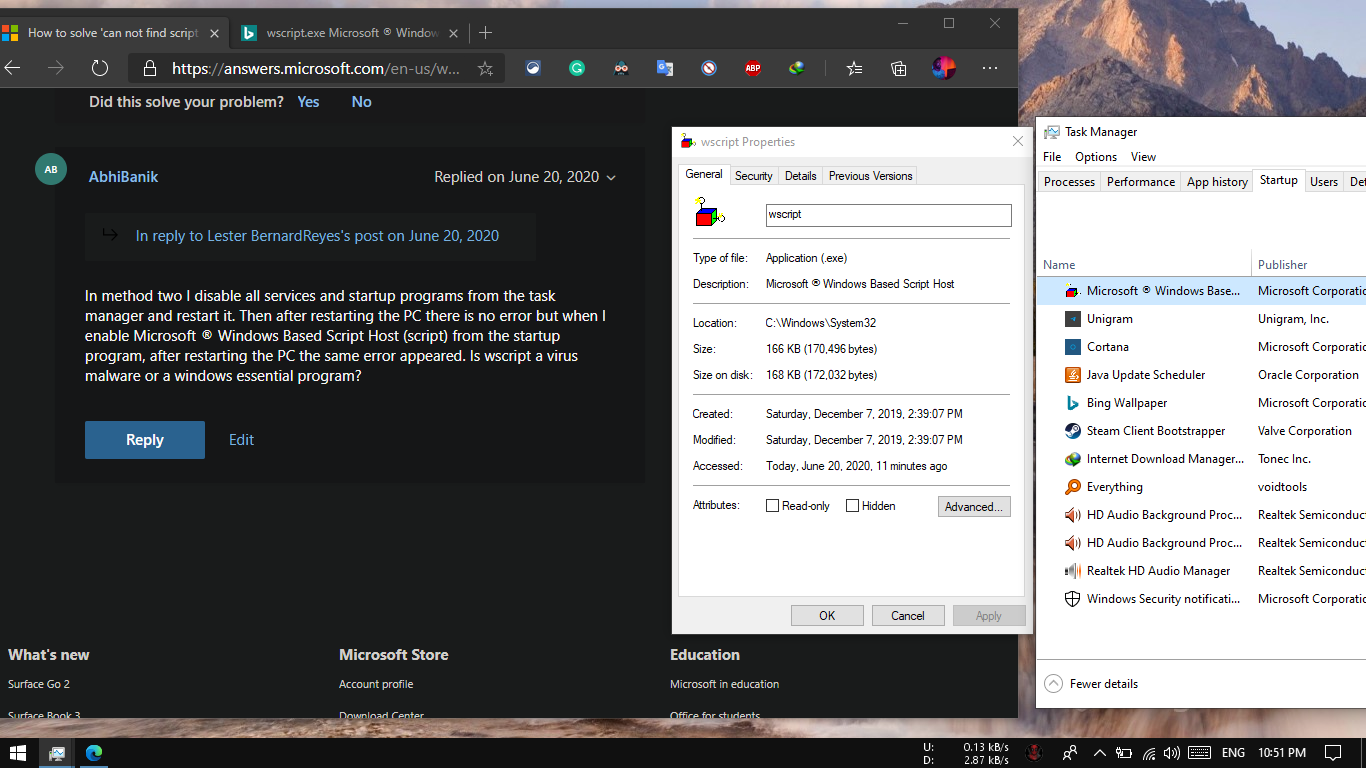The image size is (1366, 768).
Task: Click the taskbar volume speaker icon
Action: tap(1172, 752)
